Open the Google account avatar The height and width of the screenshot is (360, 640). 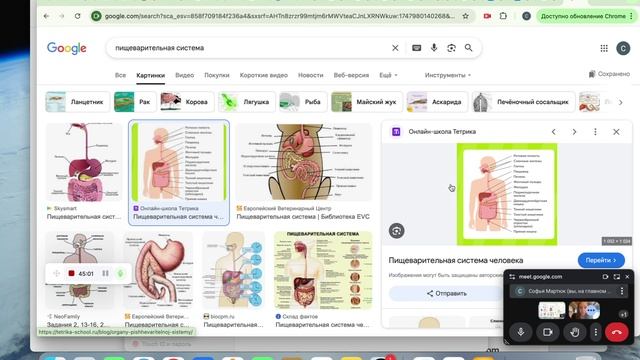[x=623, y=48]
